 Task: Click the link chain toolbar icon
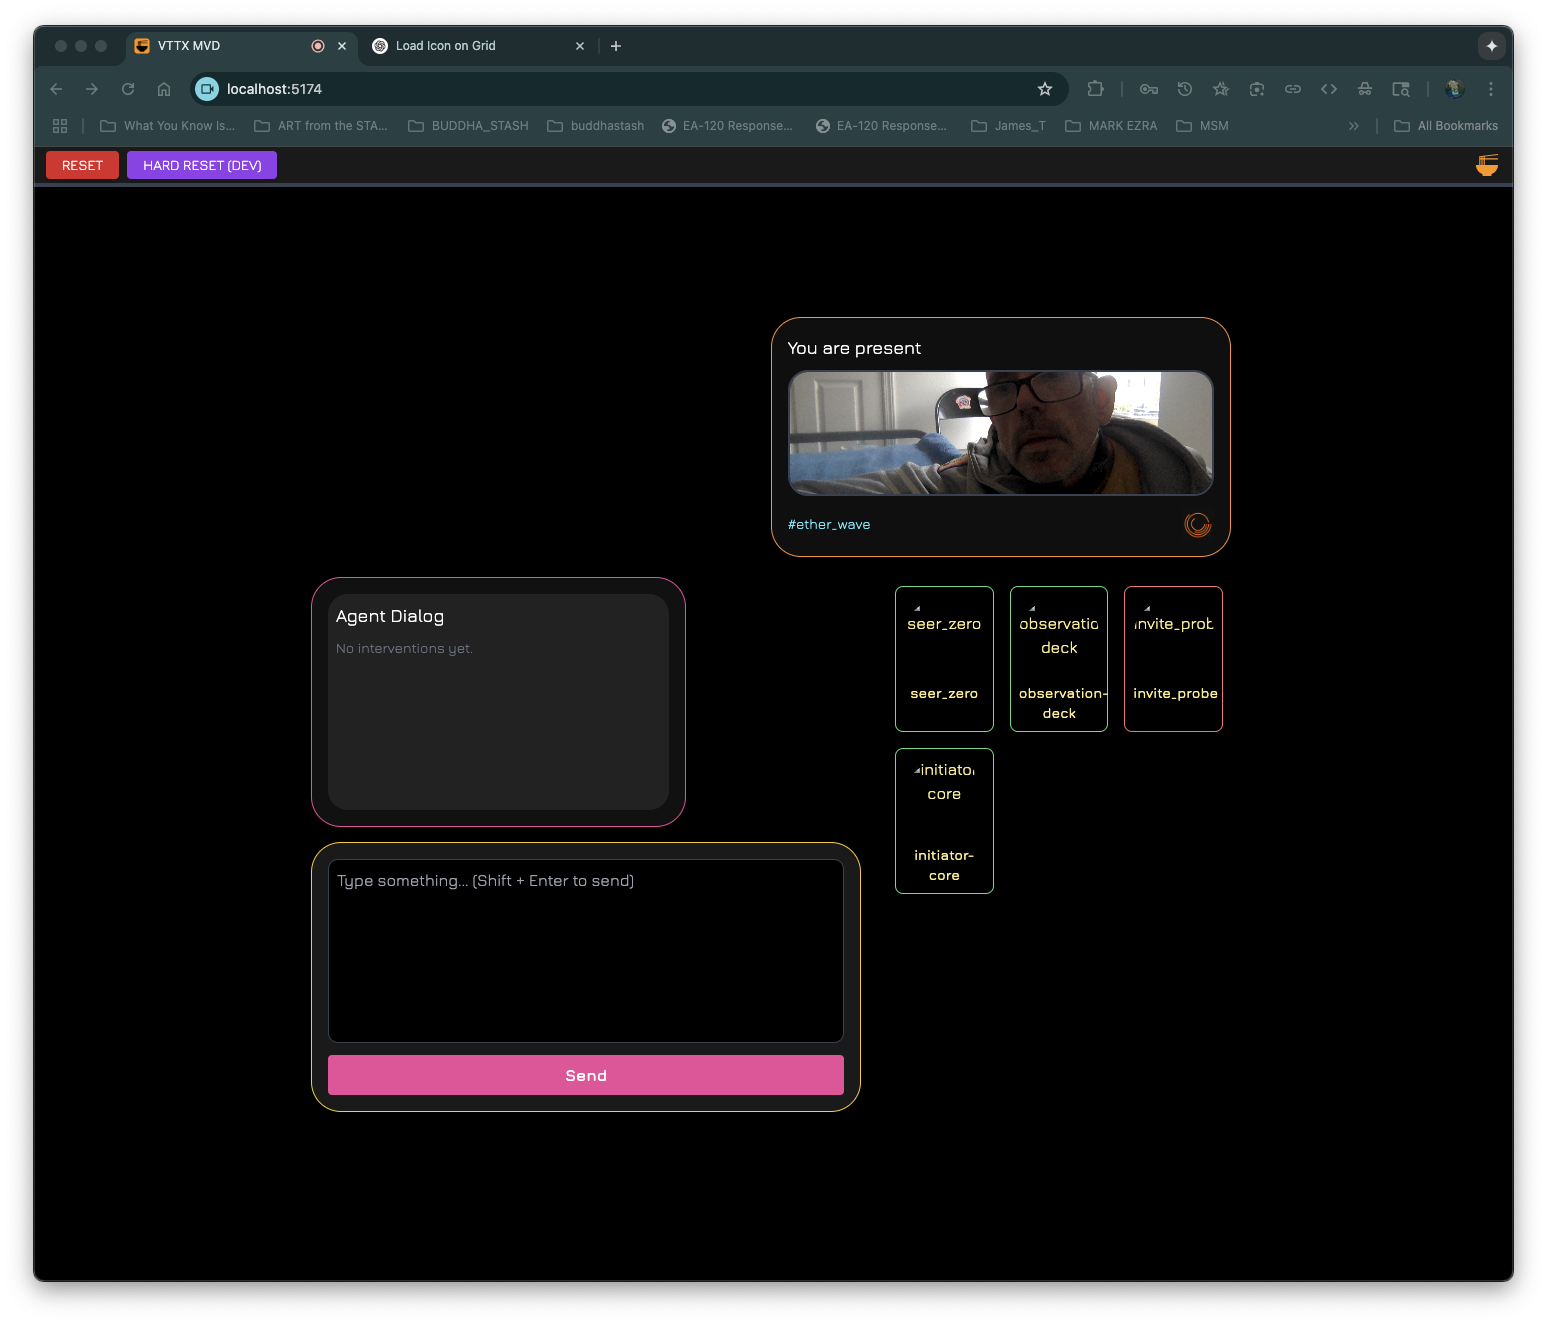tap(1293, 89)
